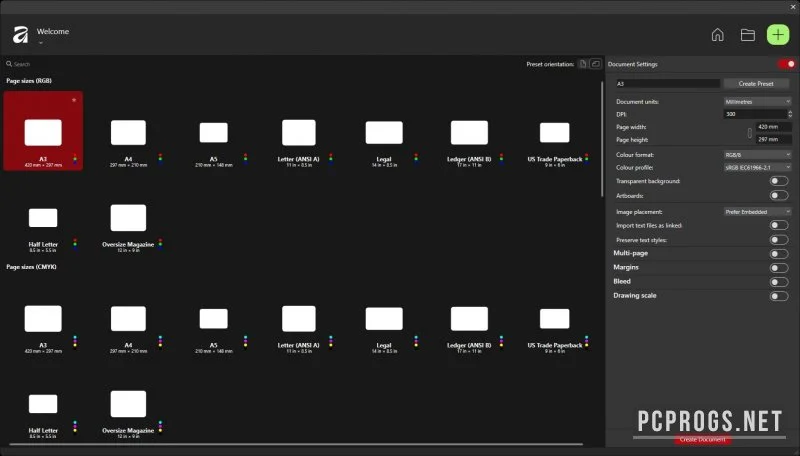This screenshot has height=456, width=800.
Task: Enable Transparent background
Action: click(779, 181)
